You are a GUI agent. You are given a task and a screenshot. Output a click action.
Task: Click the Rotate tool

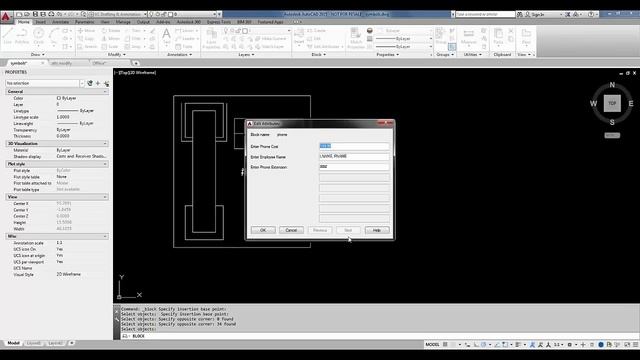coord(111,31)
